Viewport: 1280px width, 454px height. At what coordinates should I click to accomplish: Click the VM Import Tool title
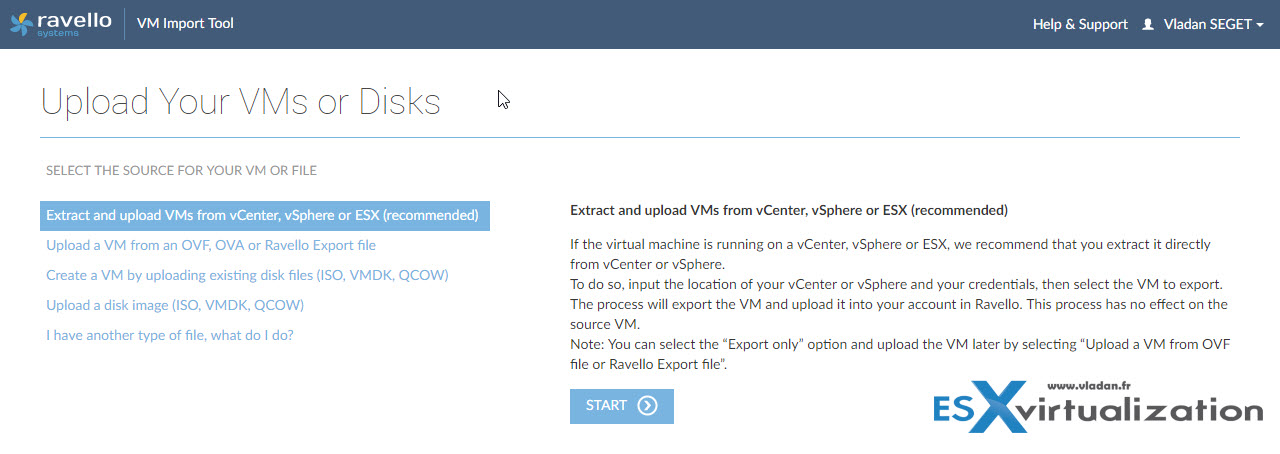(x=185, y=23)
